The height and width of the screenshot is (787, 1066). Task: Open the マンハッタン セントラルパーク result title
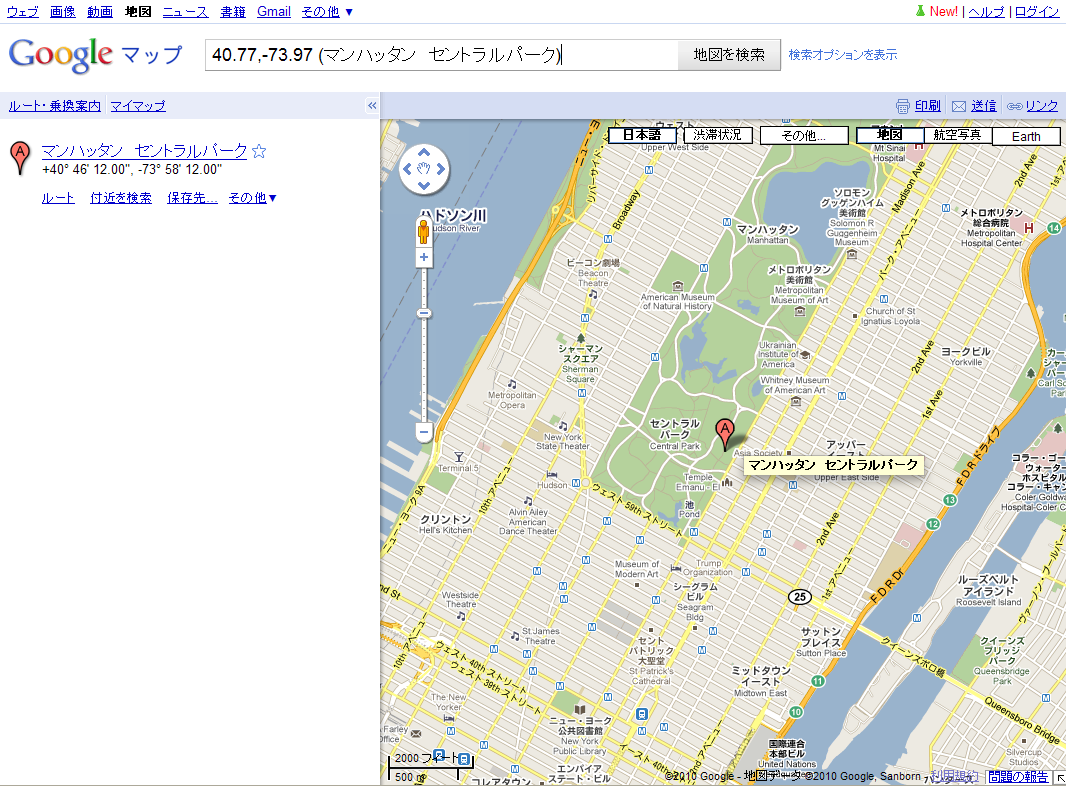144,150
